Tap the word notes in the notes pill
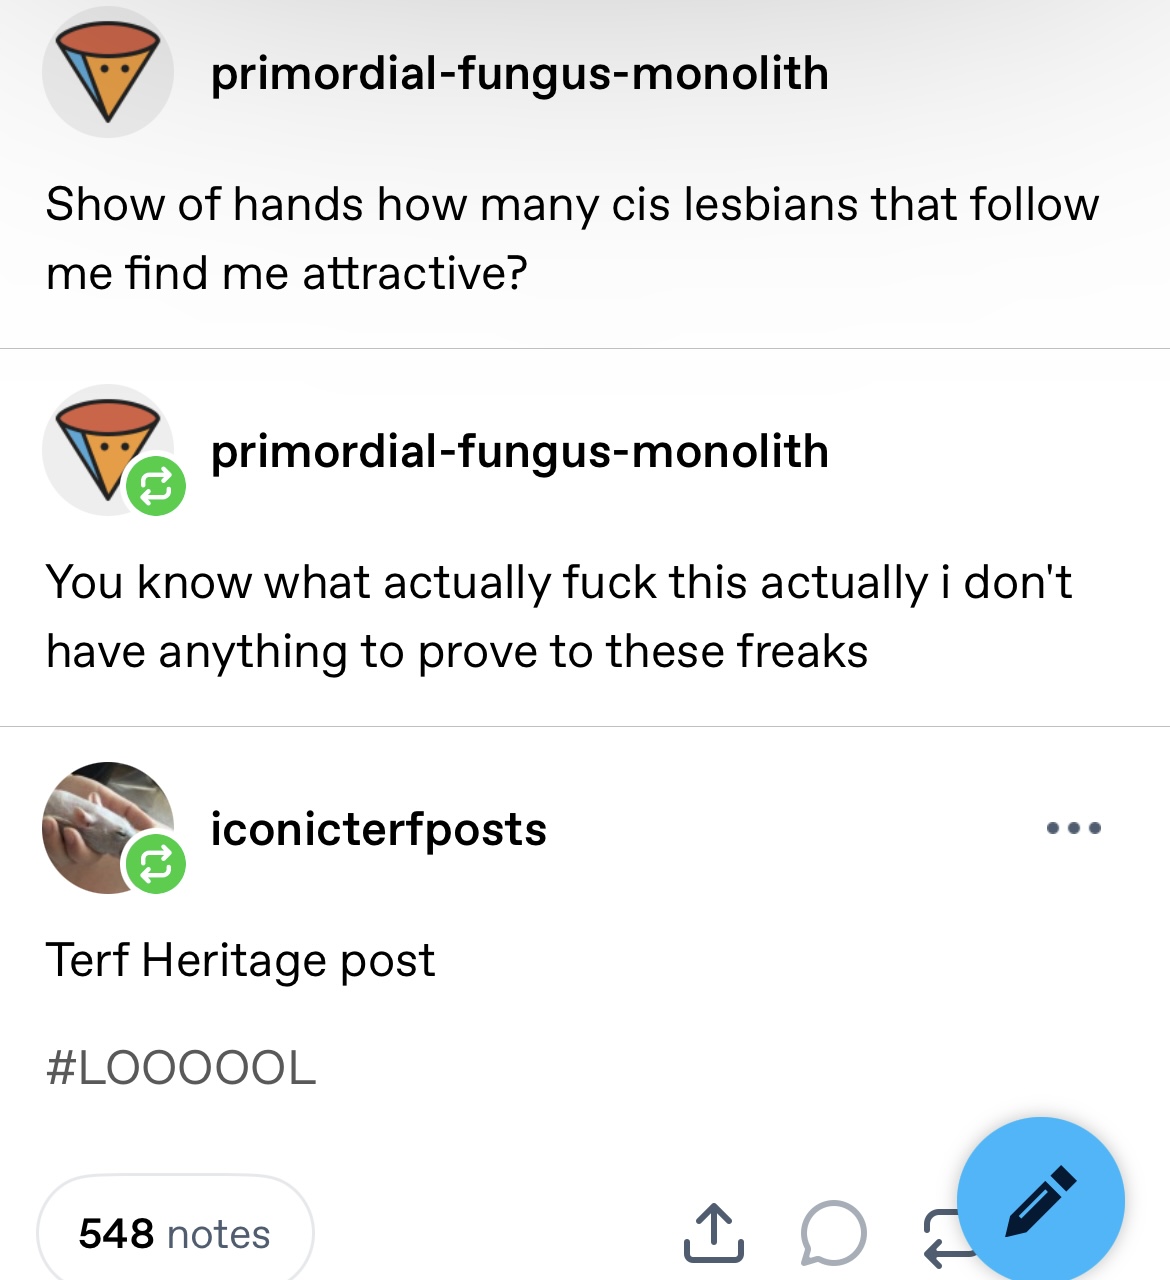1170x1280 pixels. pyautogui.click(x=218, y=1234)
